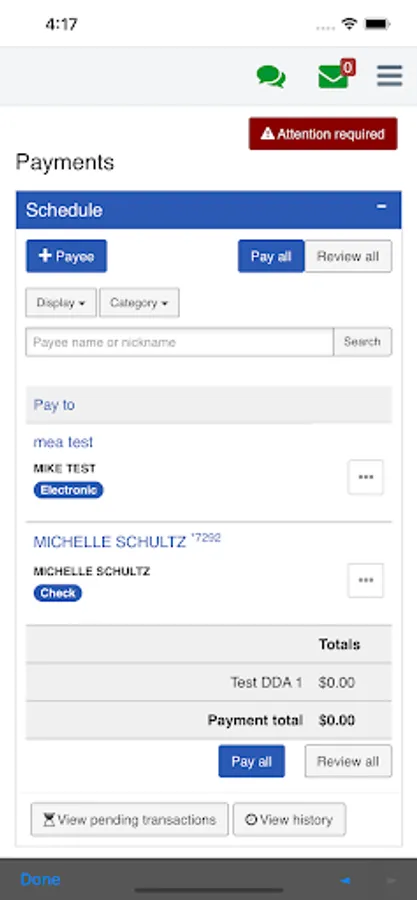Open the Category dropdown
This screenshot has width=417, height=900.
pos(139,302)
